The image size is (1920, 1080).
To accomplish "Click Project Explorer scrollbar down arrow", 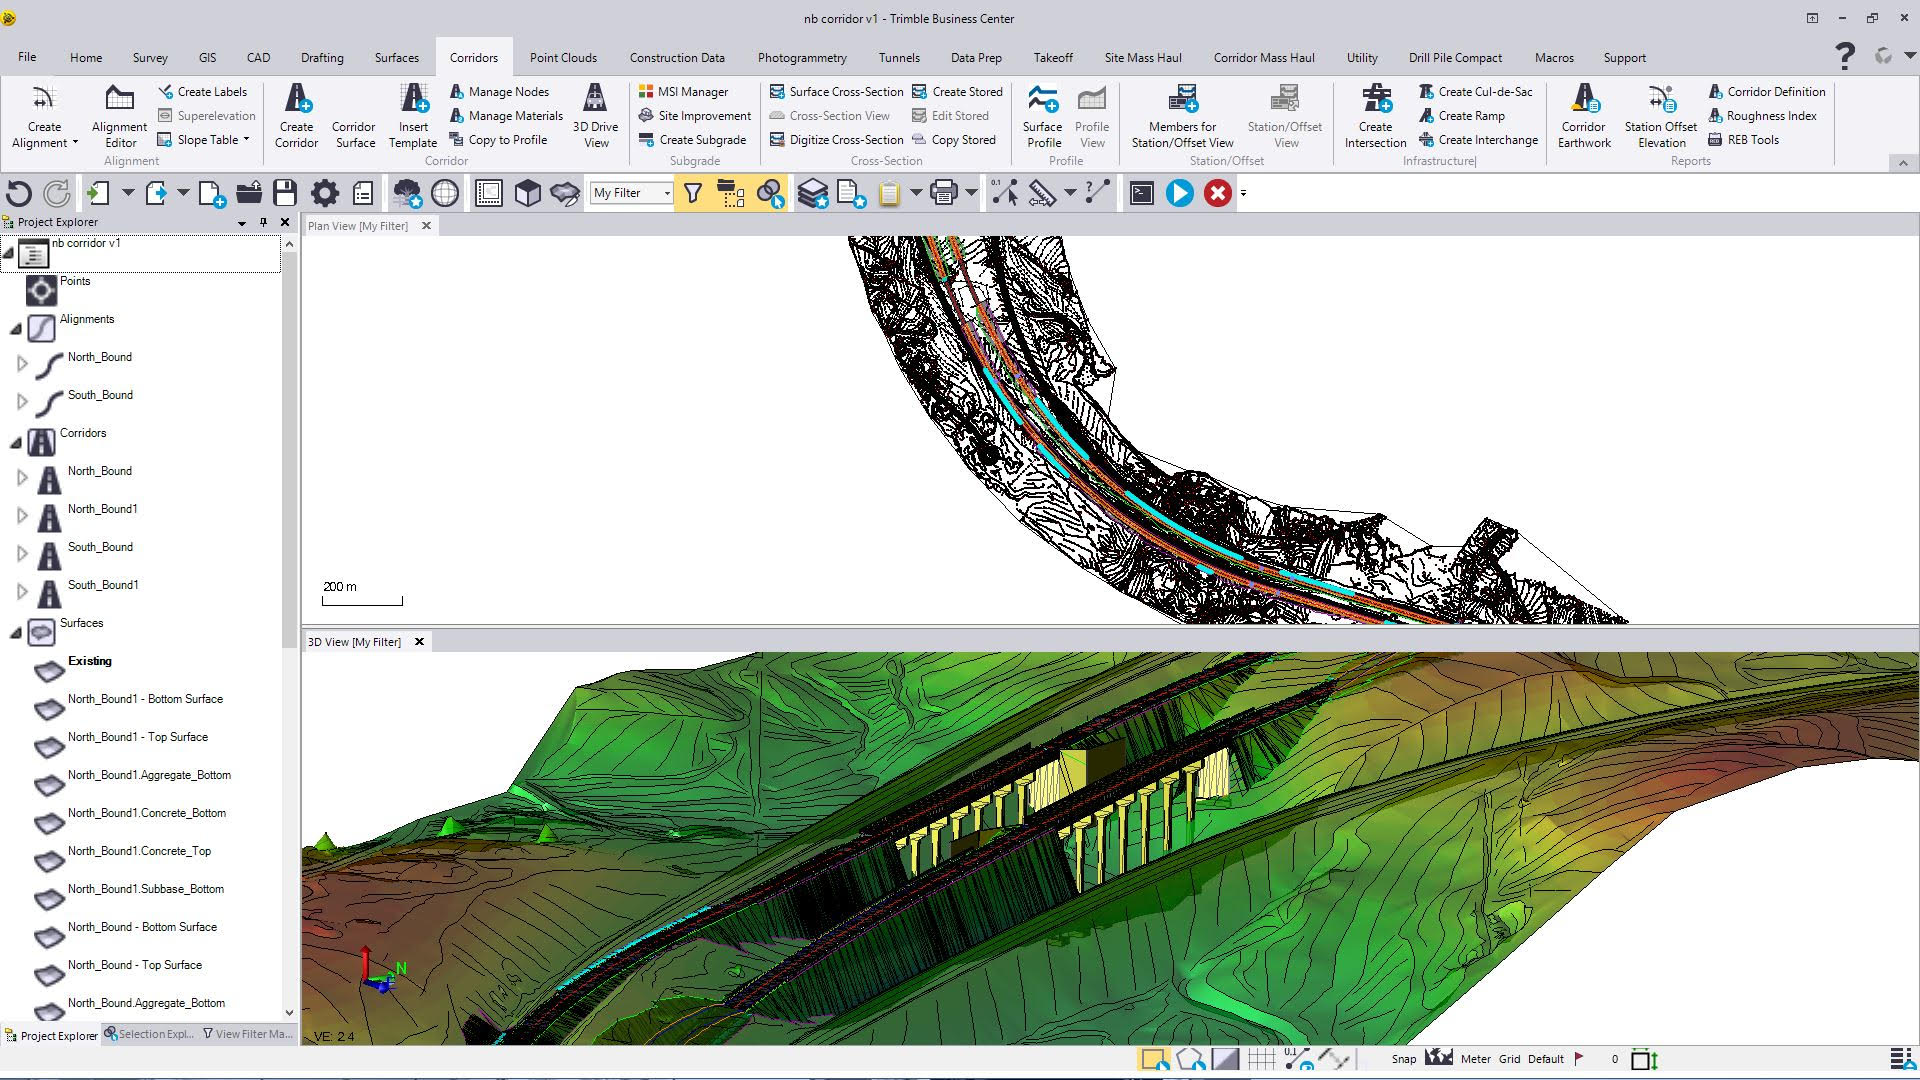I will pyautogui.click(x=290, y=1013).
